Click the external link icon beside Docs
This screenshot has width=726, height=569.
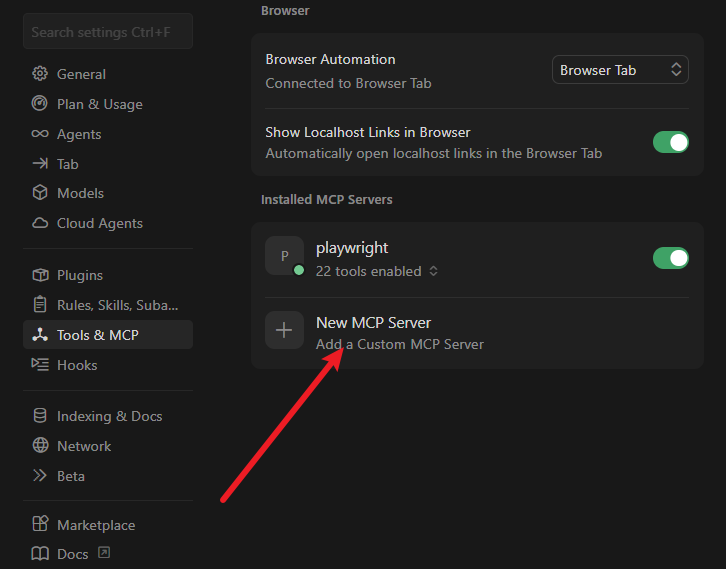(104, 552)
